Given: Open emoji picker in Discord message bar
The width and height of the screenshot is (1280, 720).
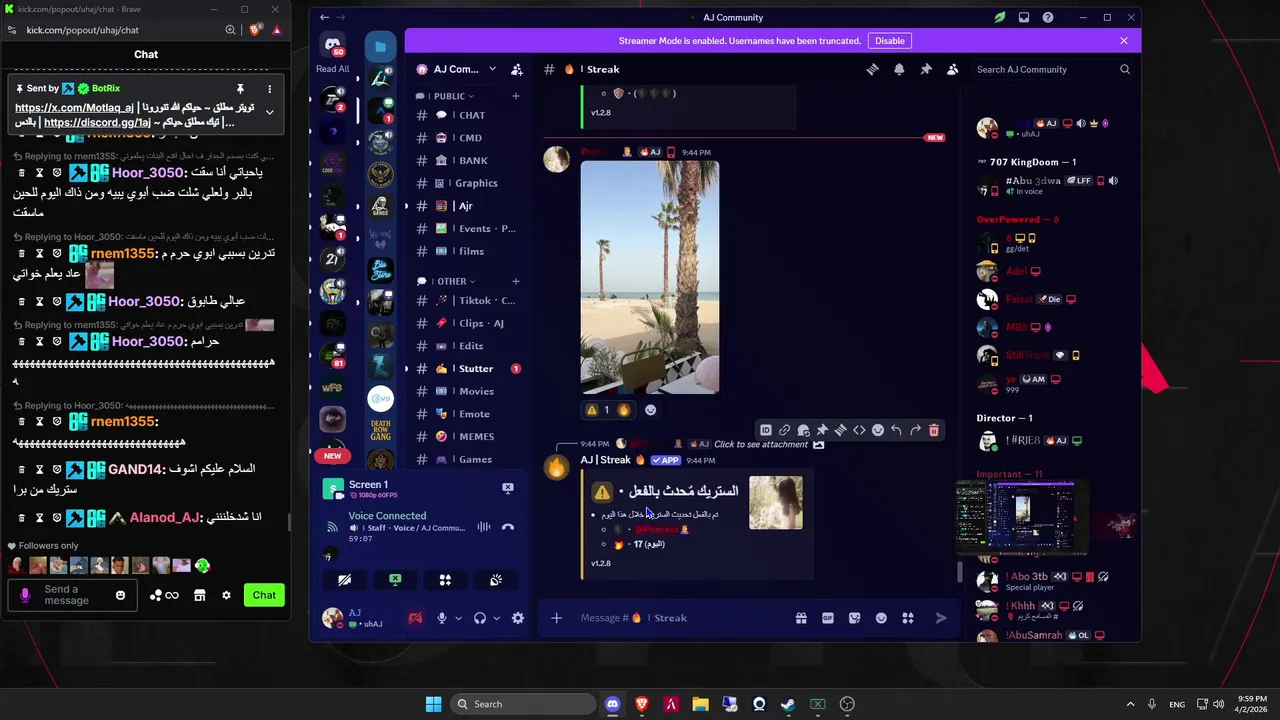Looking at the screenshot, I should click(881, 618).
